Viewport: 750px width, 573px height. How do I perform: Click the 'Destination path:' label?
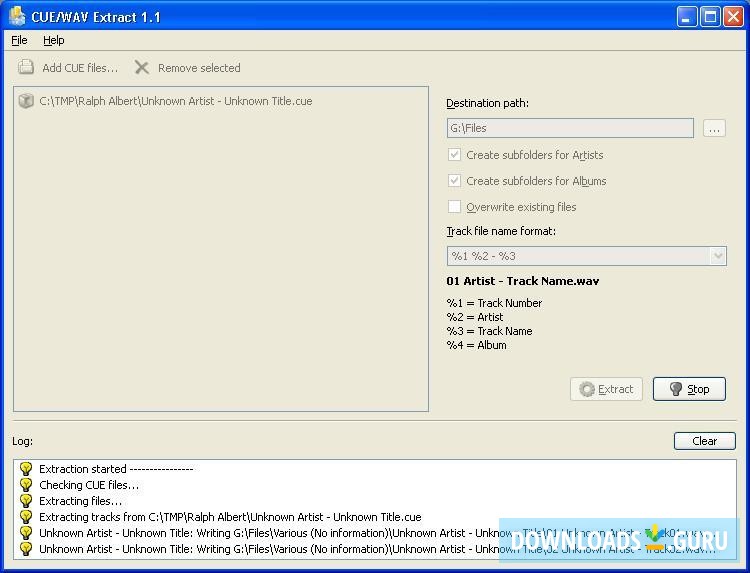click(487, 103)
